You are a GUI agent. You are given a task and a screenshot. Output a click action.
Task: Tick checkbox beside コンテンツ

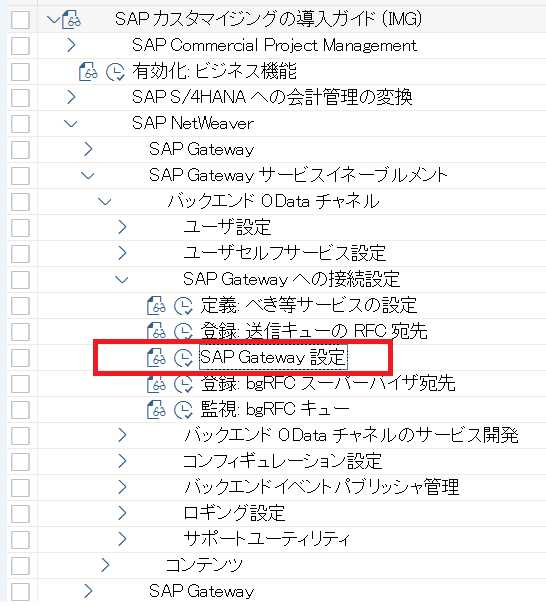[20, 566]
